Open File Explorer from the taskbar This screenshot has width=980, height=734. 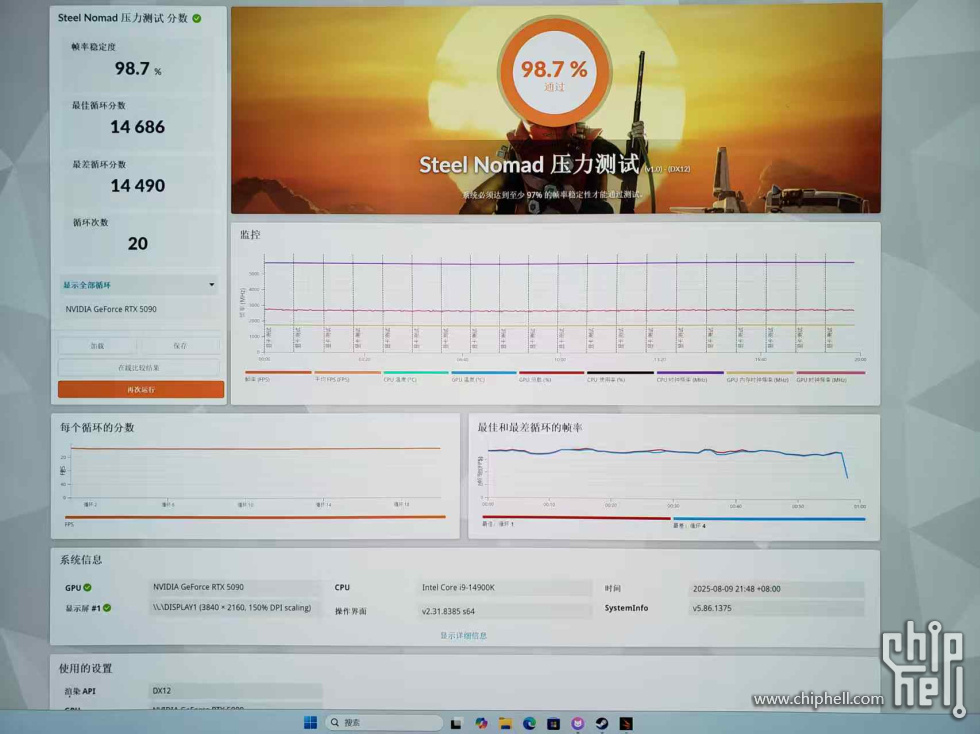(x=505, y=723)
